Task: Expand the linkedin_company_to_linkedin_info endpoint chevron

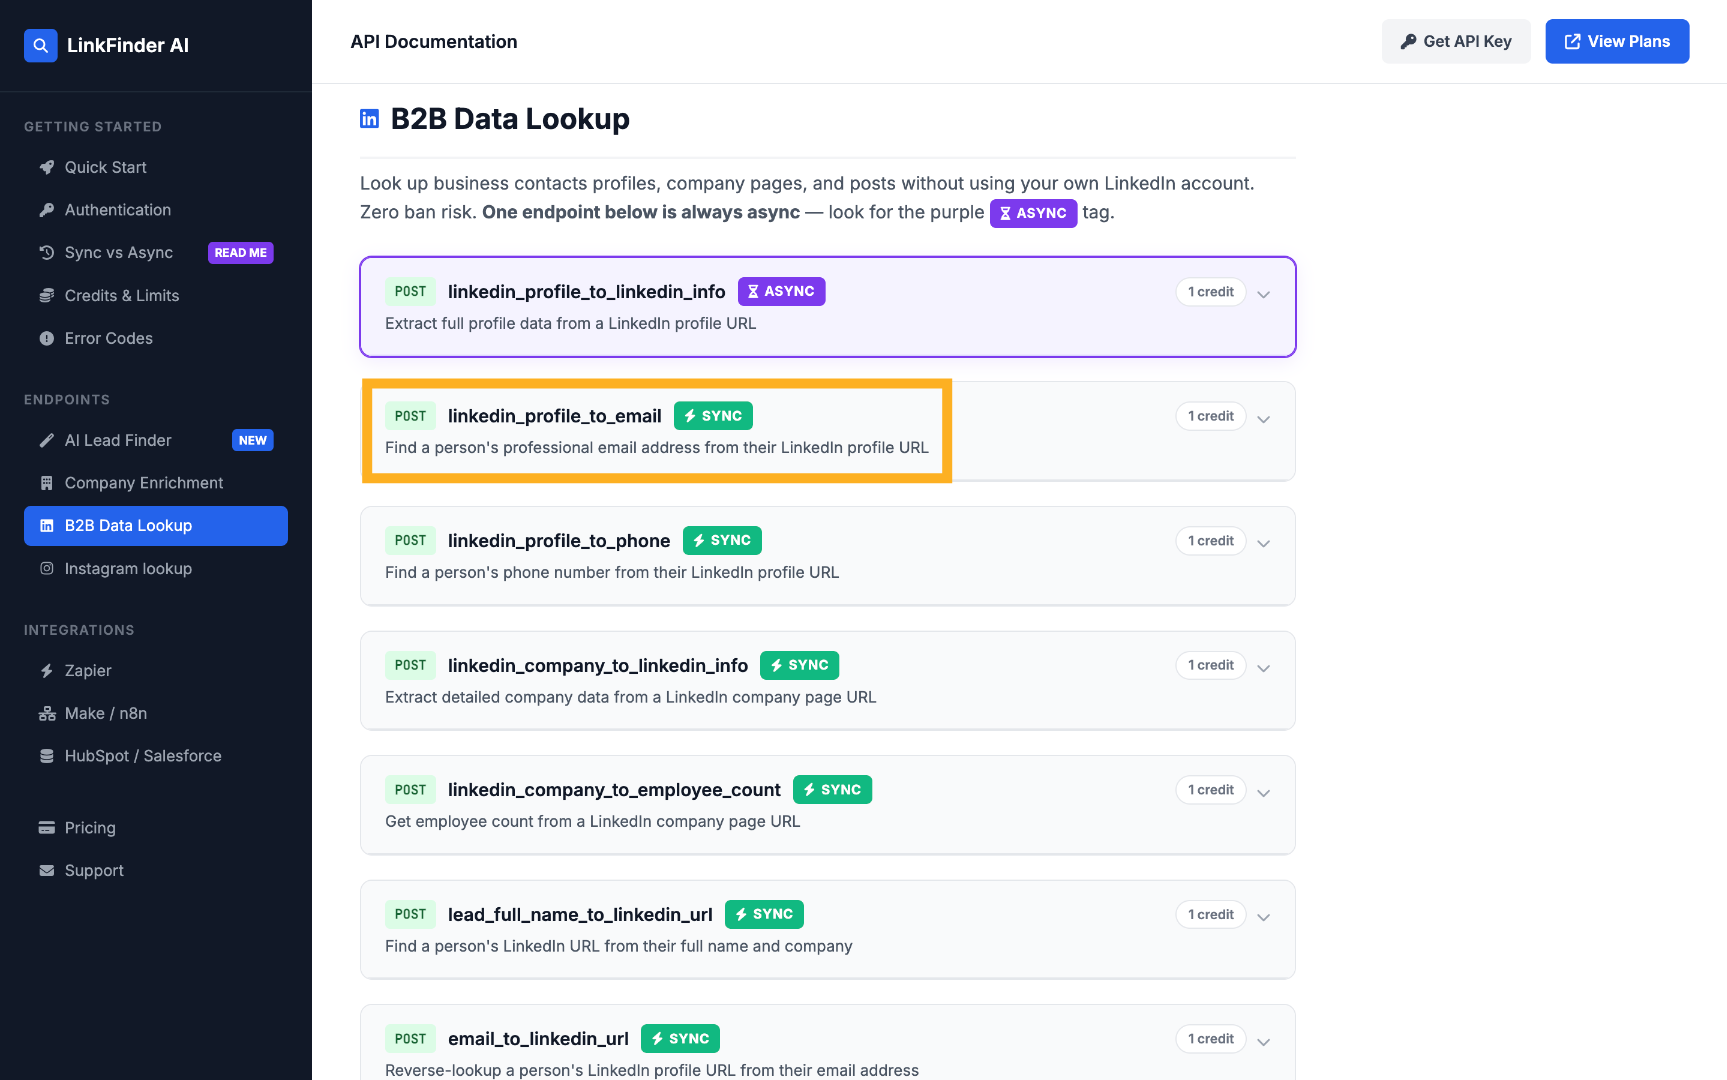Action: tap(1264, 668)
